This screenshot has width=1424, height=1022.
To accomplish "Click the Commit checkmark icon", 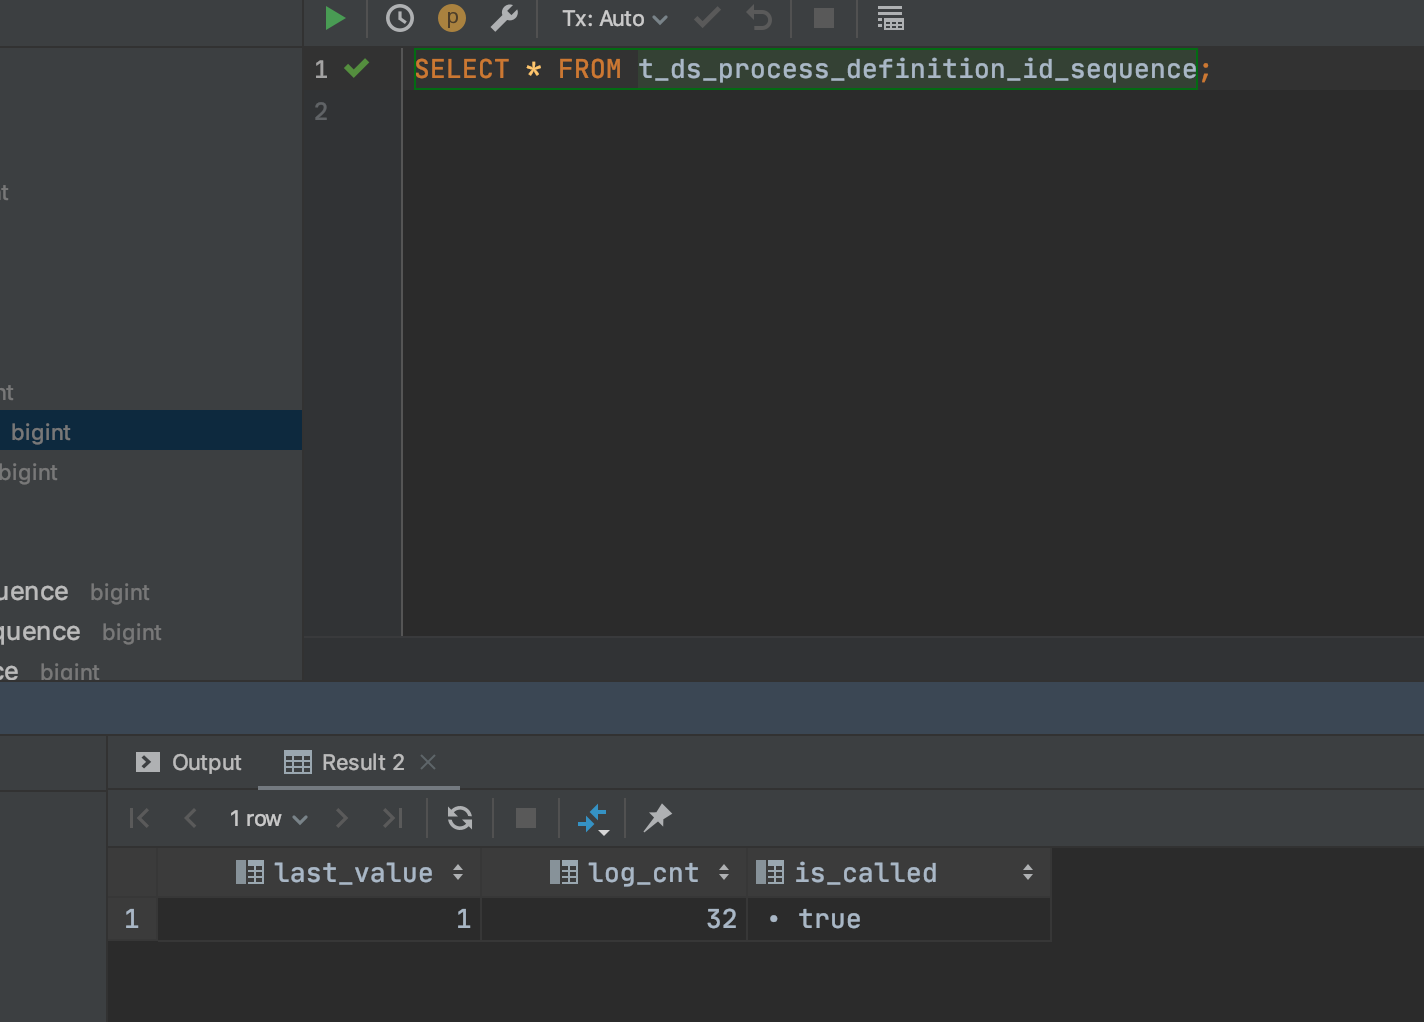I will point(707,18).
